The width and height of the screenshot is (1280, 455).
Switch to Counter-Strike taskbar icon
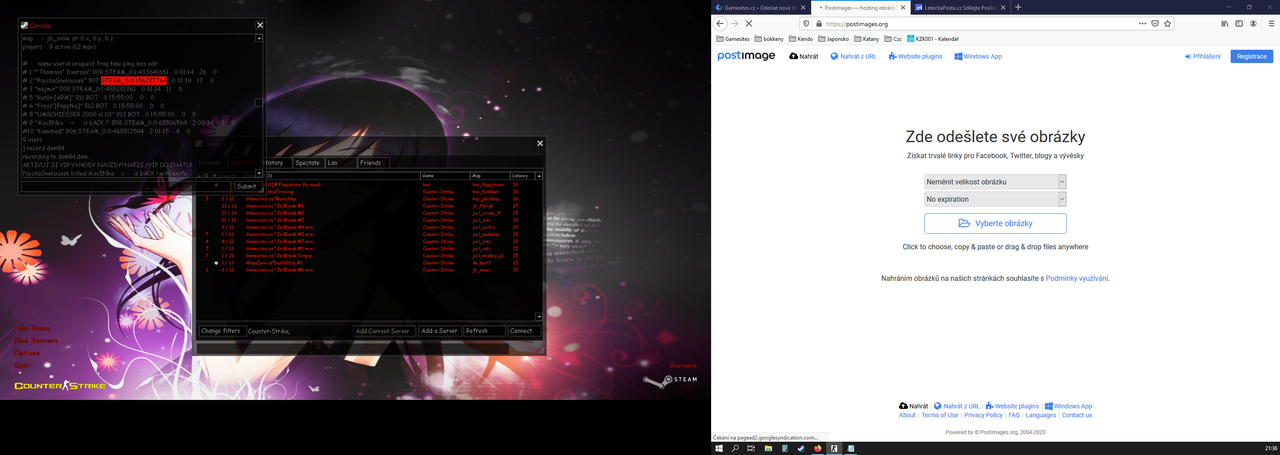click(x=834, y=448)
